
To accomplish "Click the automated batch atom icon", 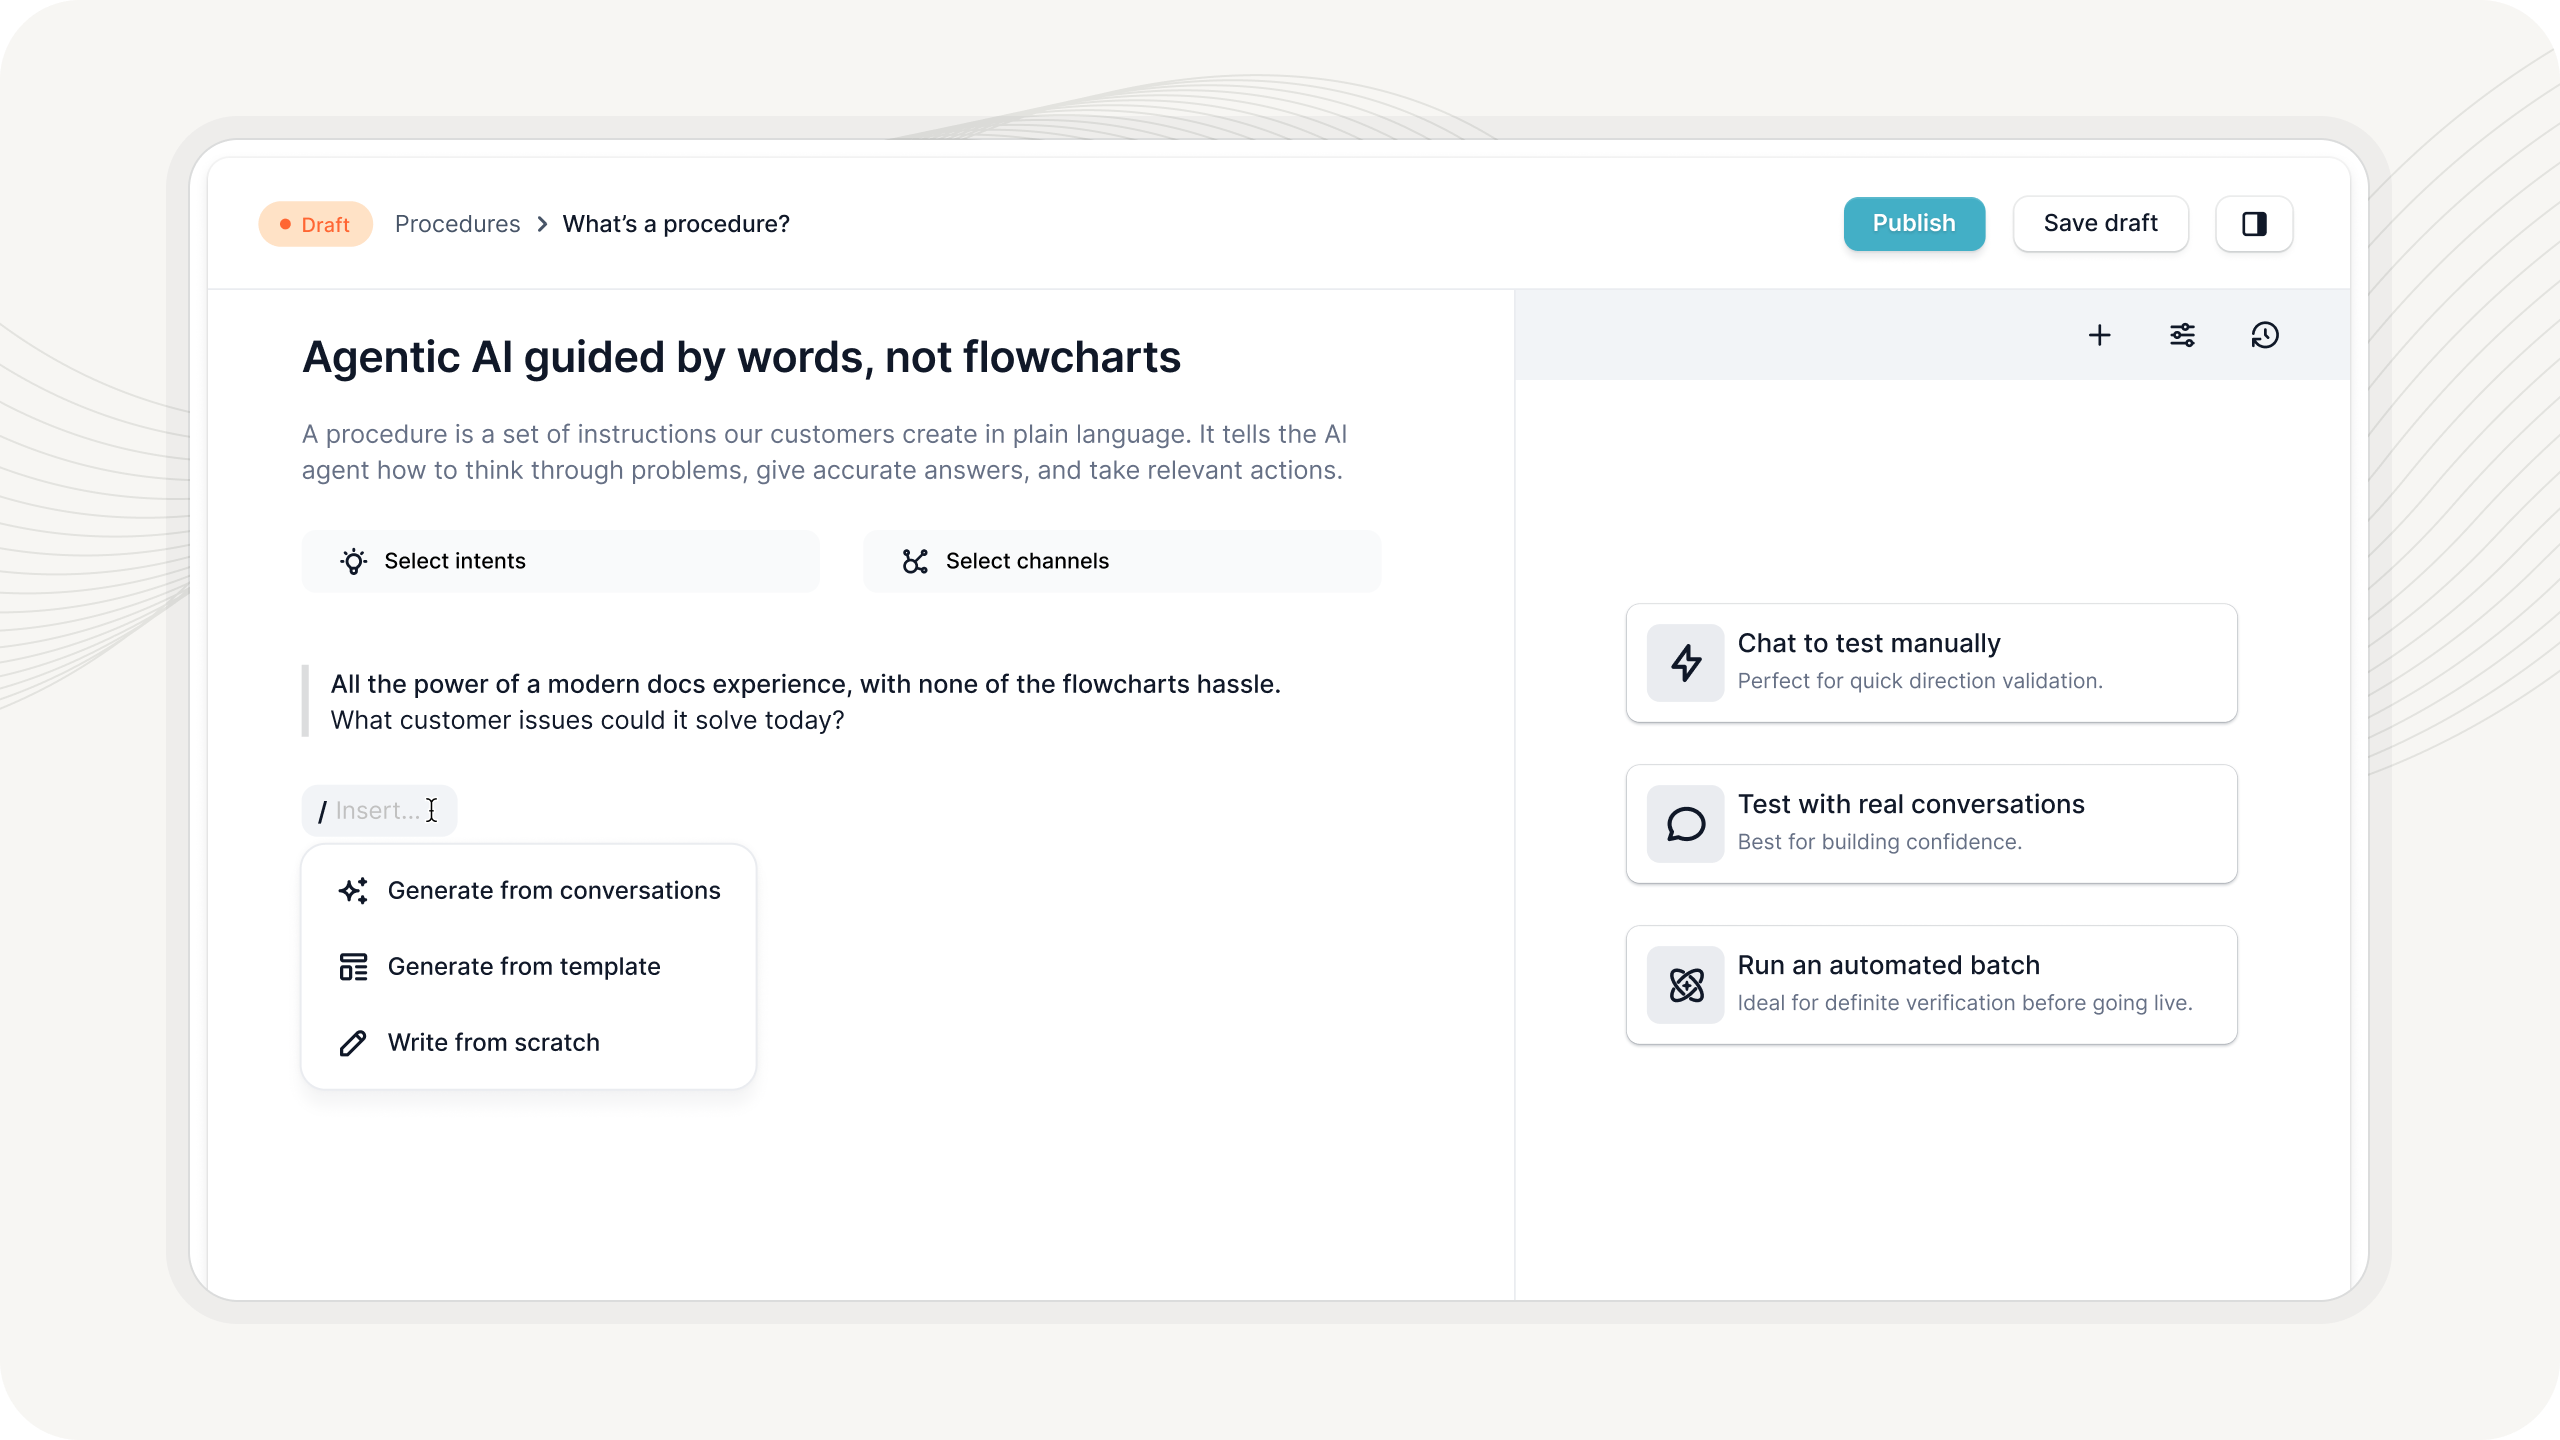I will coord(1686,985).
